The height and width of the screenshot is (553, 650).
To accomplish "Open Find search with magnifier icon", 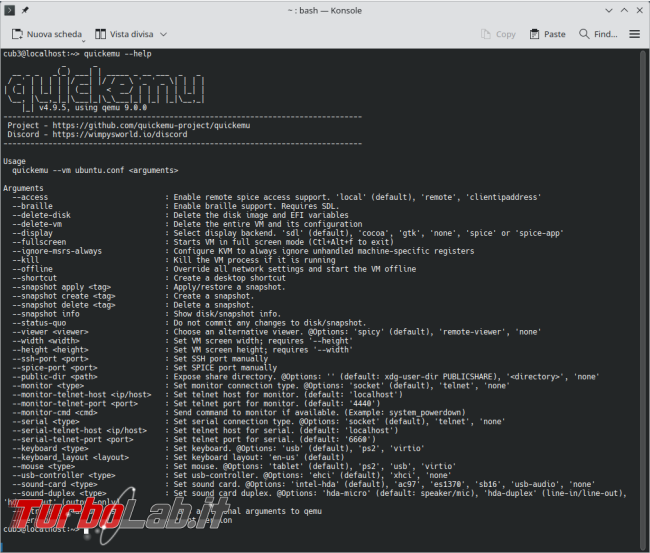I will 598,34.
